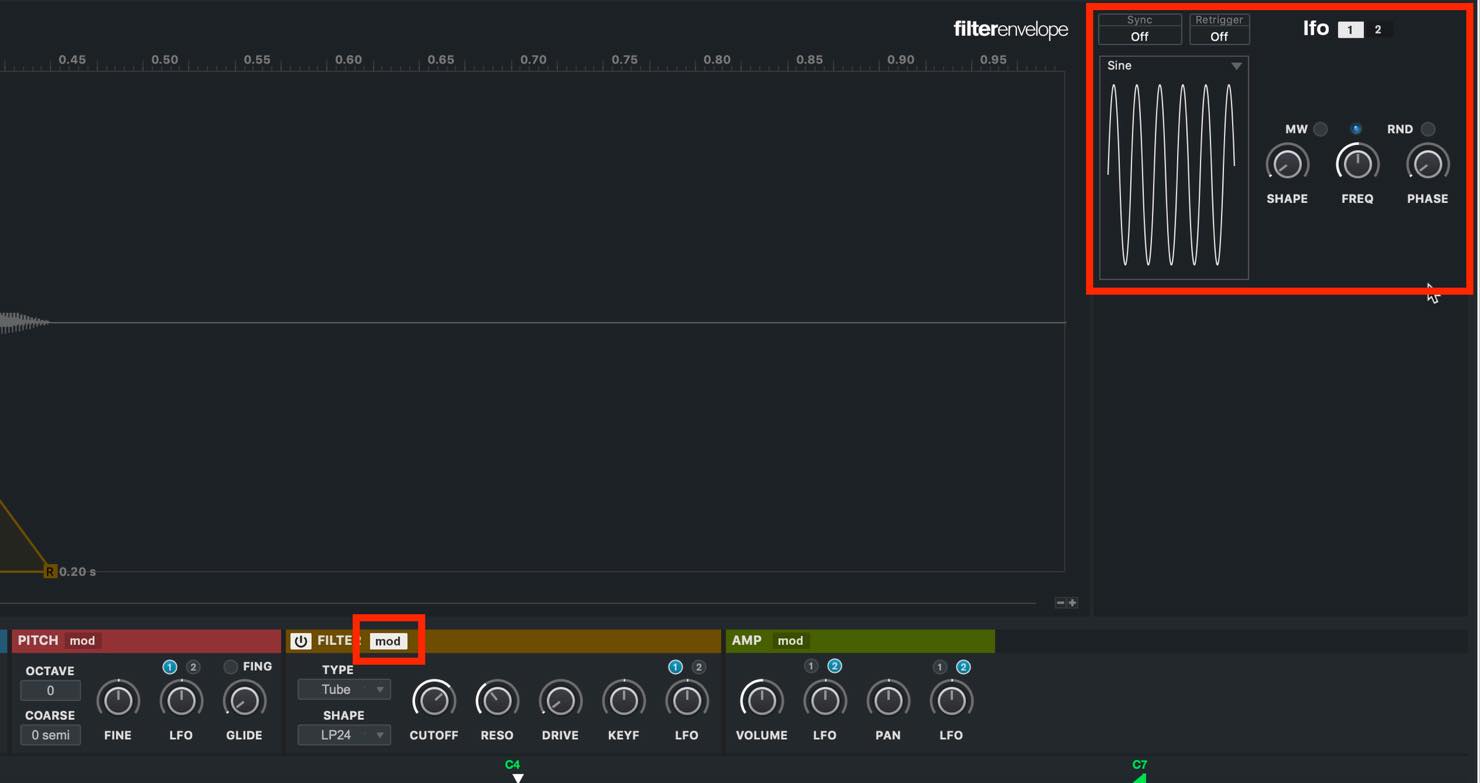Enable the MW modulation wheel toggle
Image resolution: width=1480 pixels, height=783 pixels.
pyautogui.click(x=1320, y=129)
